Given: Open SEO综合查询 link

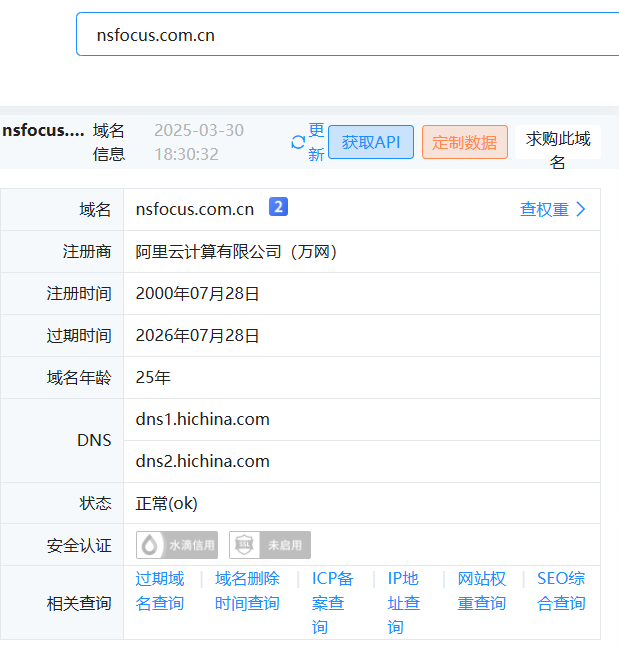Looking at the screenshot, I should pyautogui.click(x=561, y=591).
